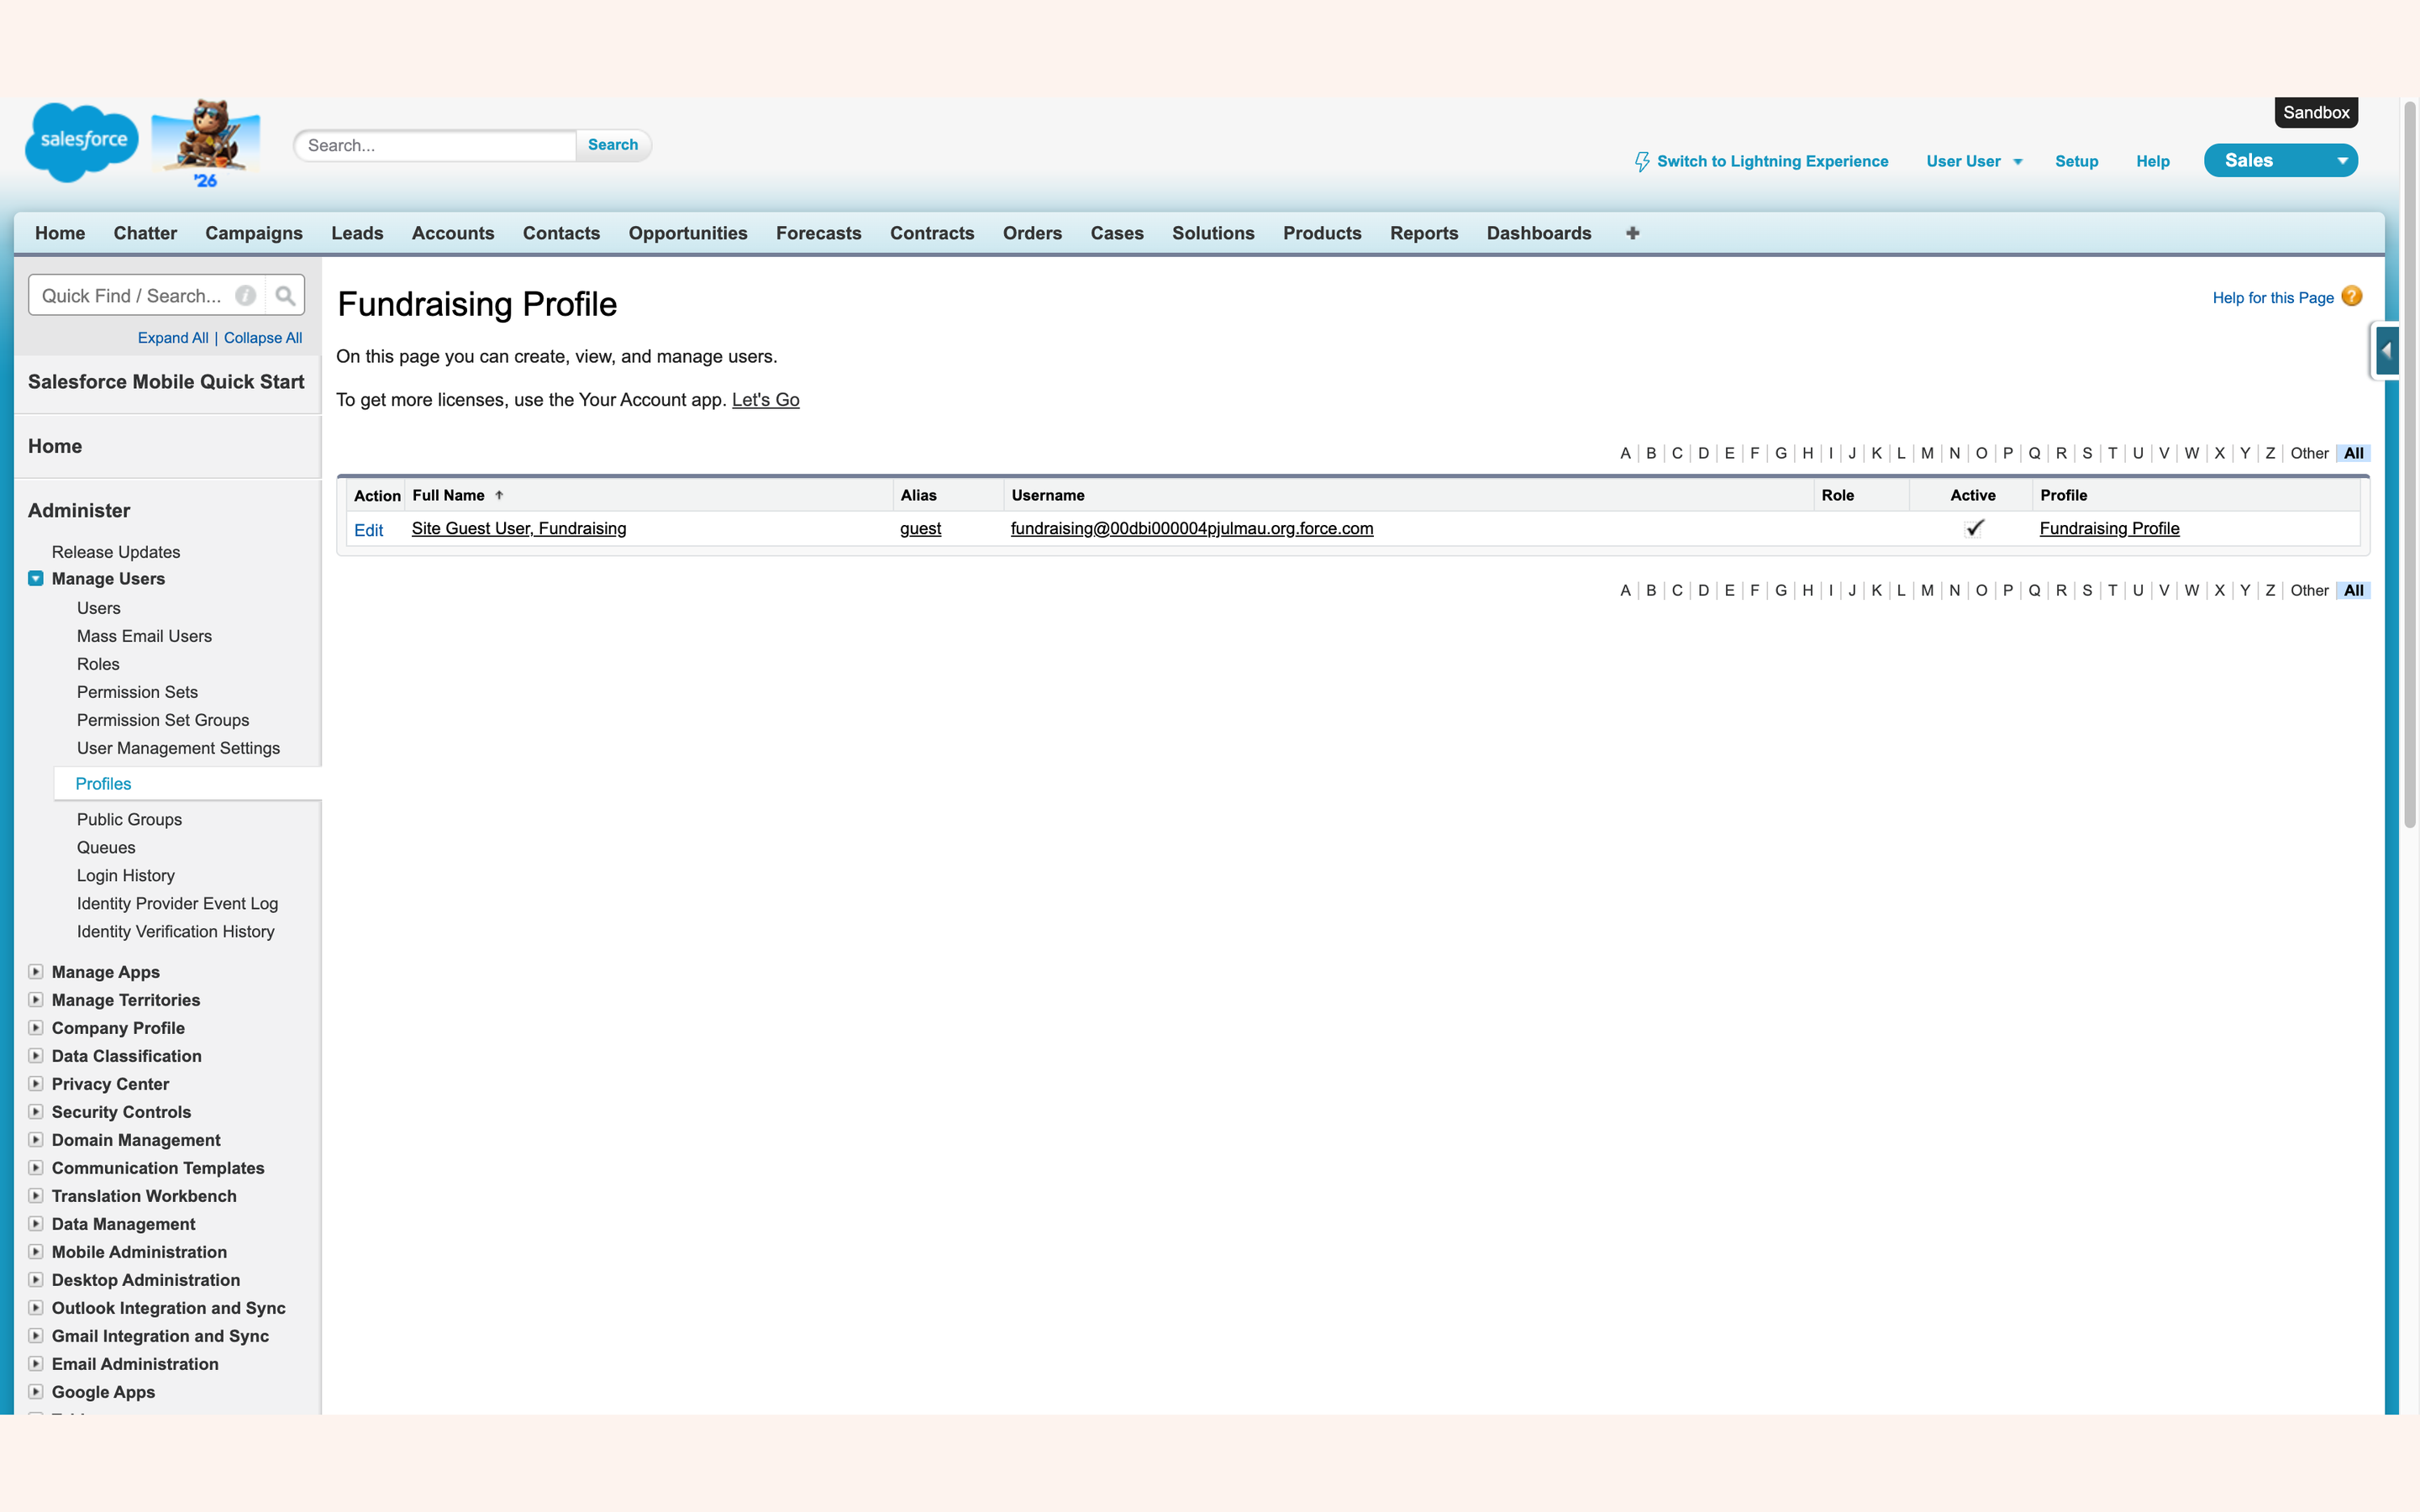Viewport: 2420px width, 1512px height.
Task: Open the User User account dropdown
Action: [x=1974, y=161]
